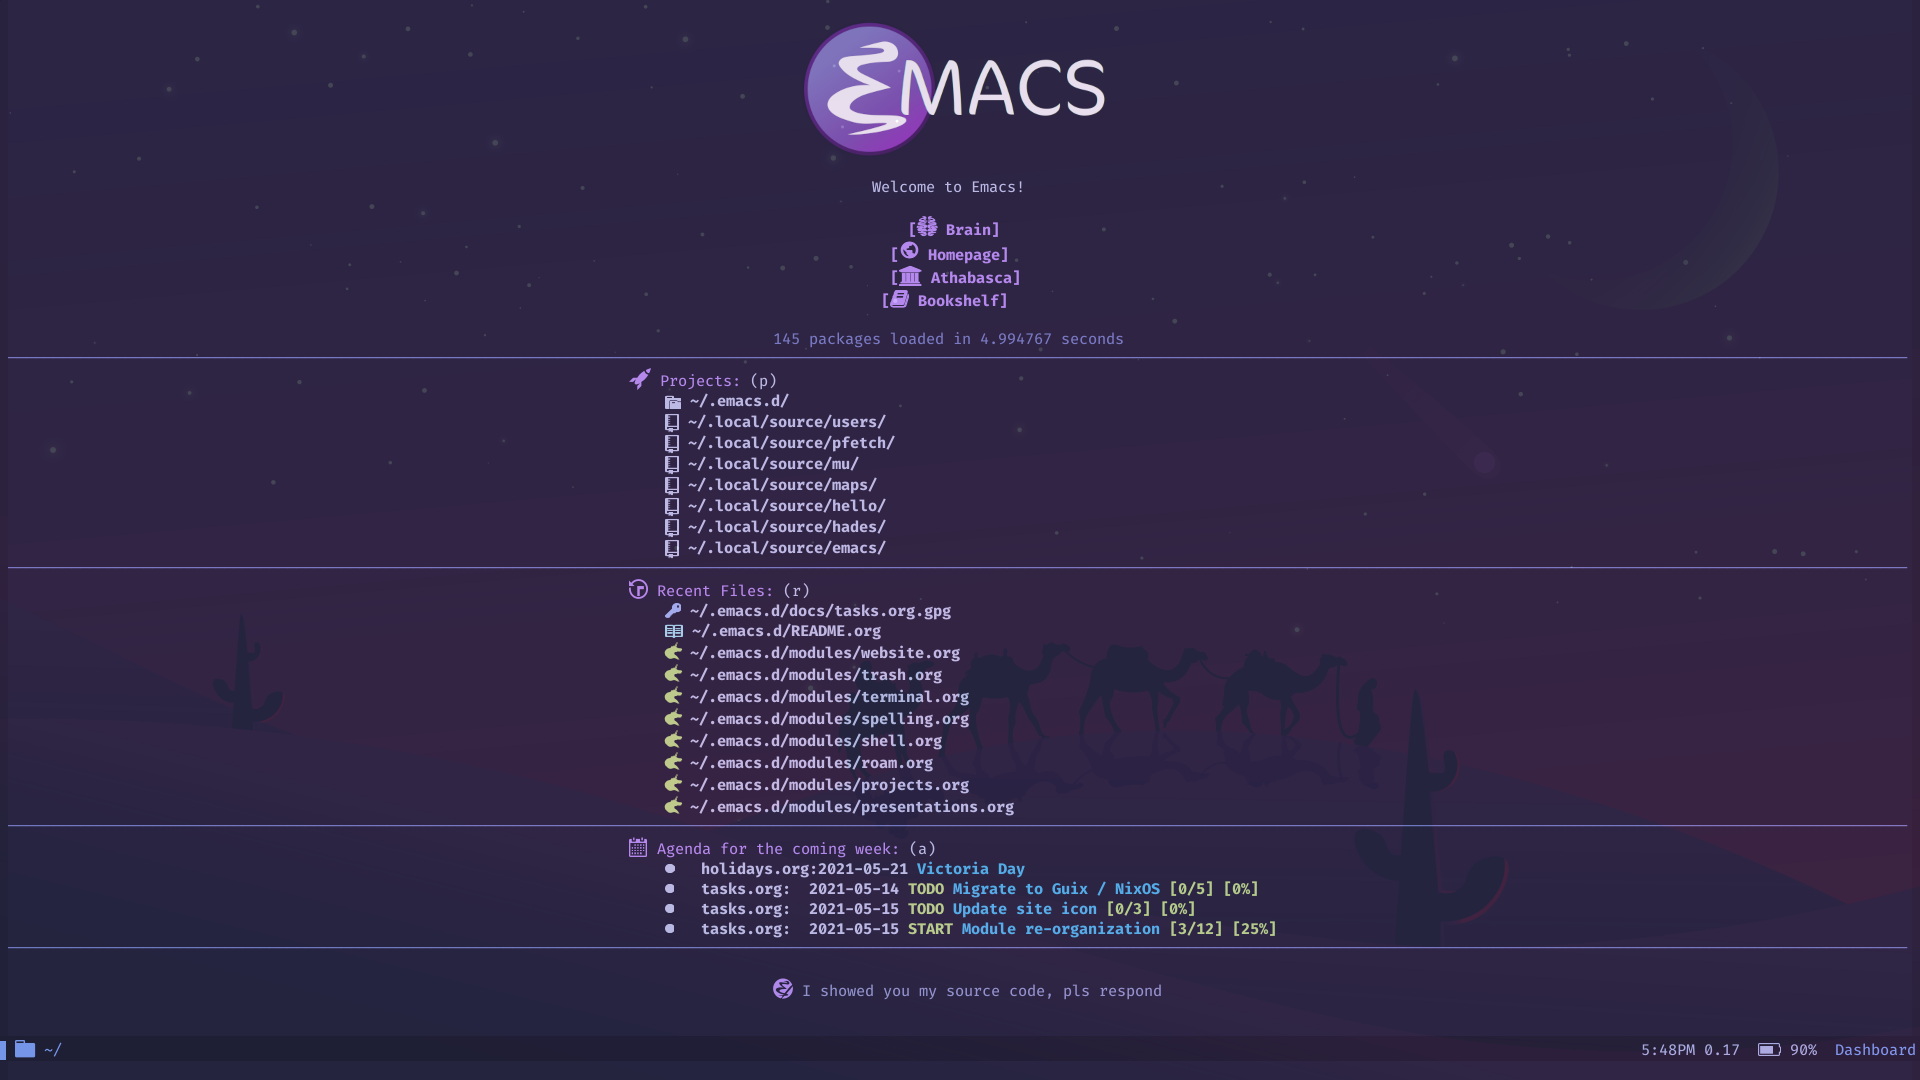Open the Bookshelf link
This screenshot has height=1080, width=1920.
(959, 301)
